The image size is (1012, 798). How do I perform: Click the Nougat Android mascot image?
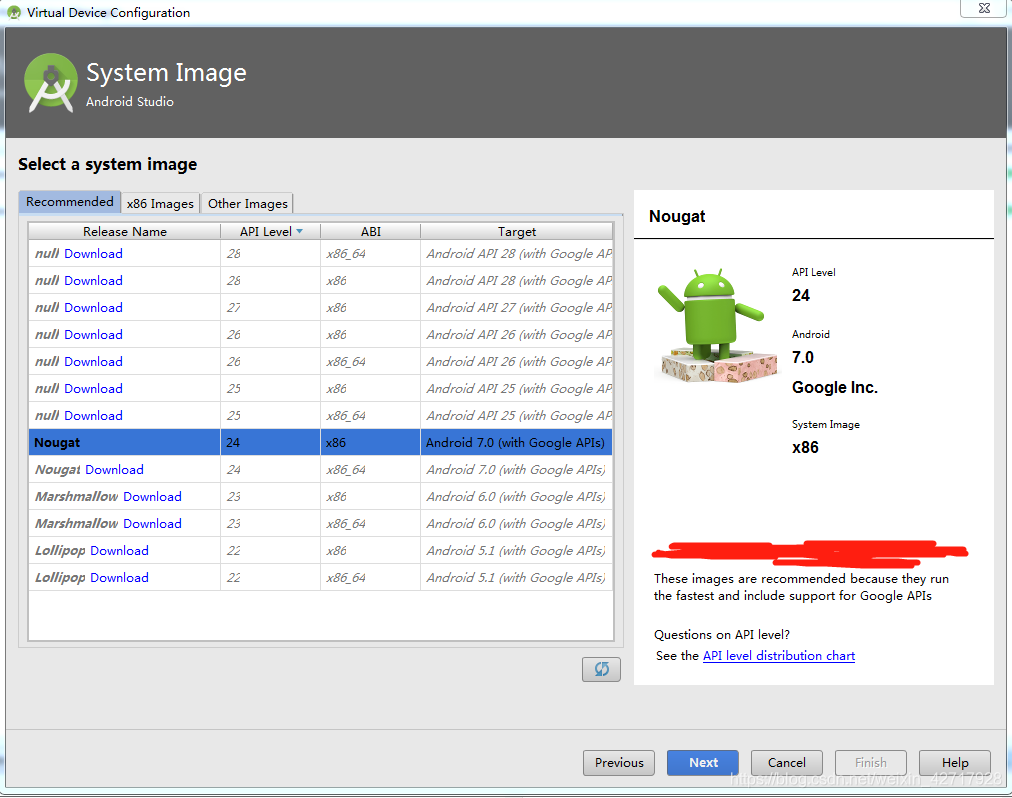[716, 325]
